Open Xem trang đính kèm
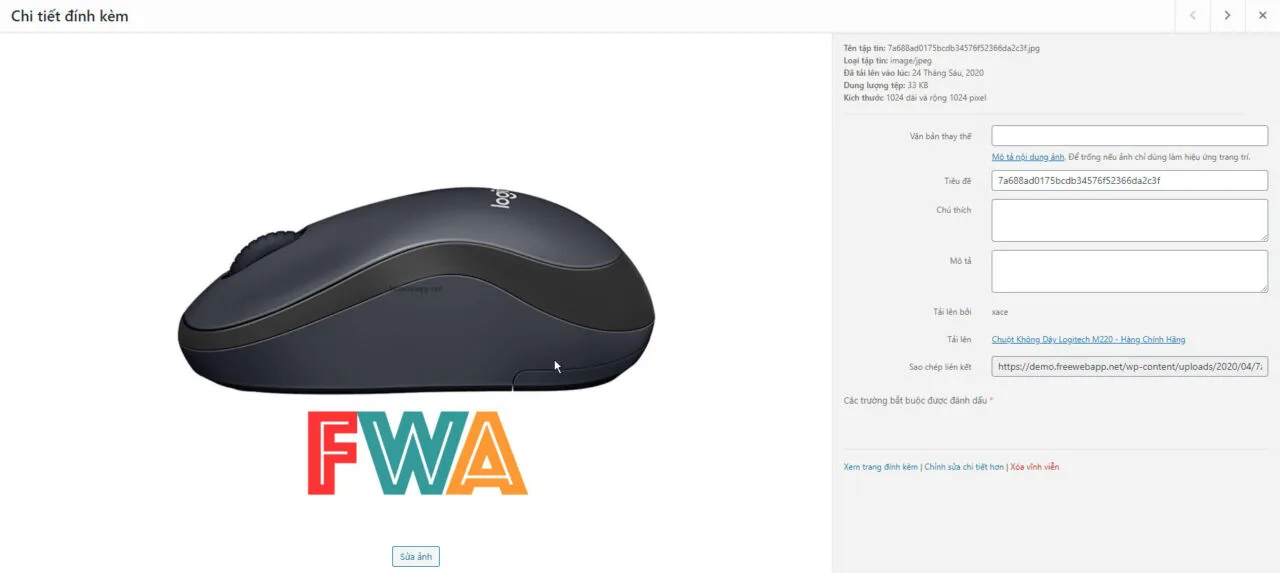Image resolution: width=1280 pixels, height=573 pixels. pyautogui.click(x=881, y=467)
